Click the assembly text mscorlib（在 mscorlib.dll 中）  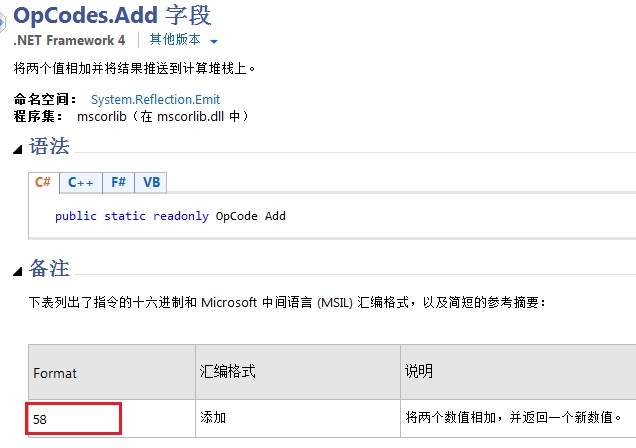(x=163, y=116)
